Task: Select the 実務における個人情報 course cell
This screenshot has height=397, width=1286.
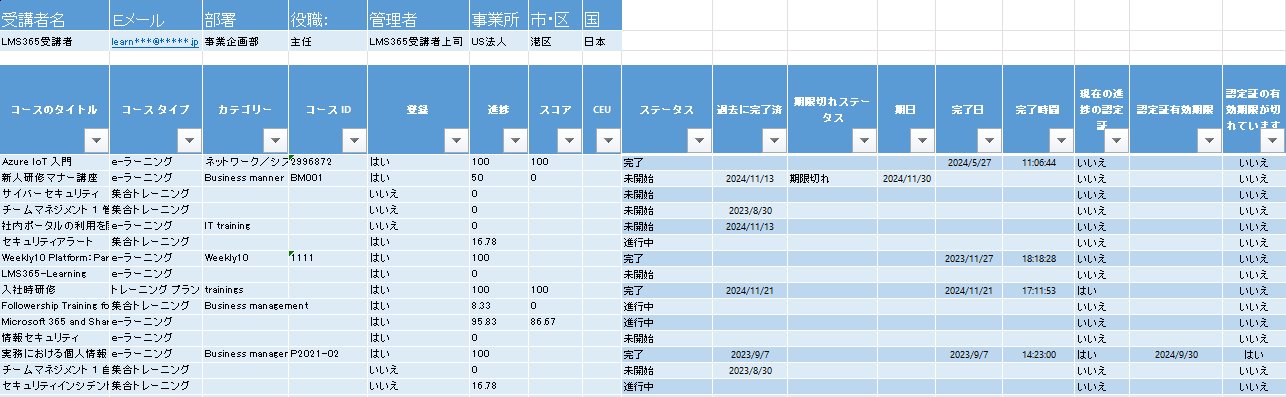Action: click(54, 353)
